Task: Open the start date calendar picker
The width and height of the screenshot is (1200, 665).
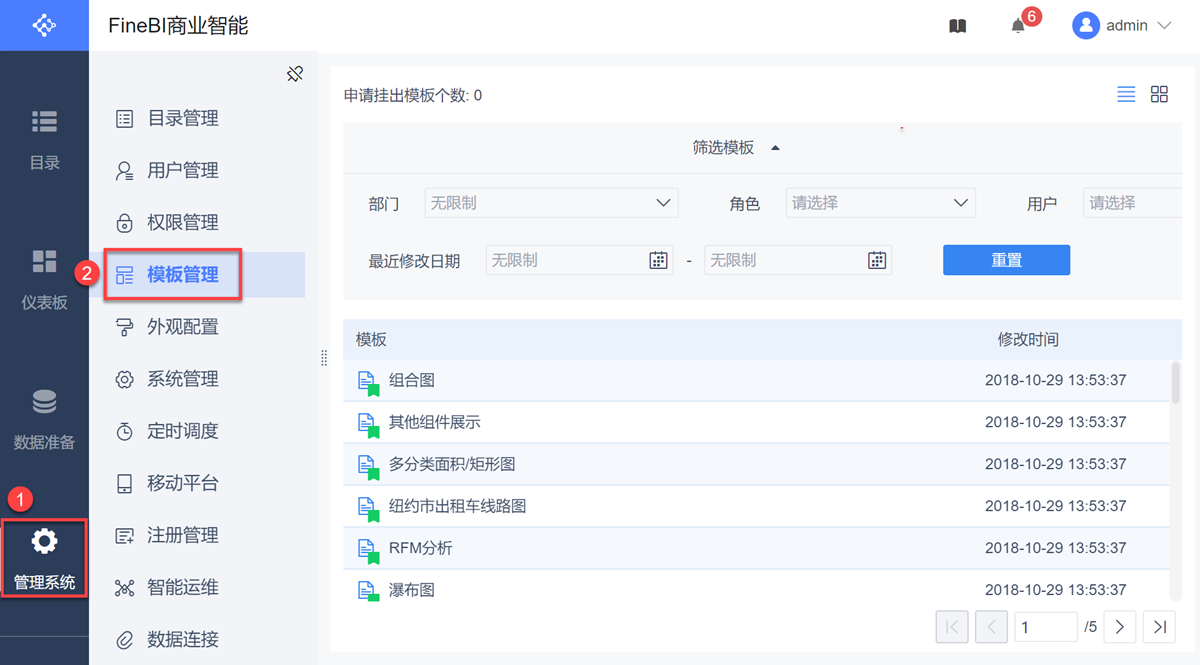Action: click(x=658, y=260)
